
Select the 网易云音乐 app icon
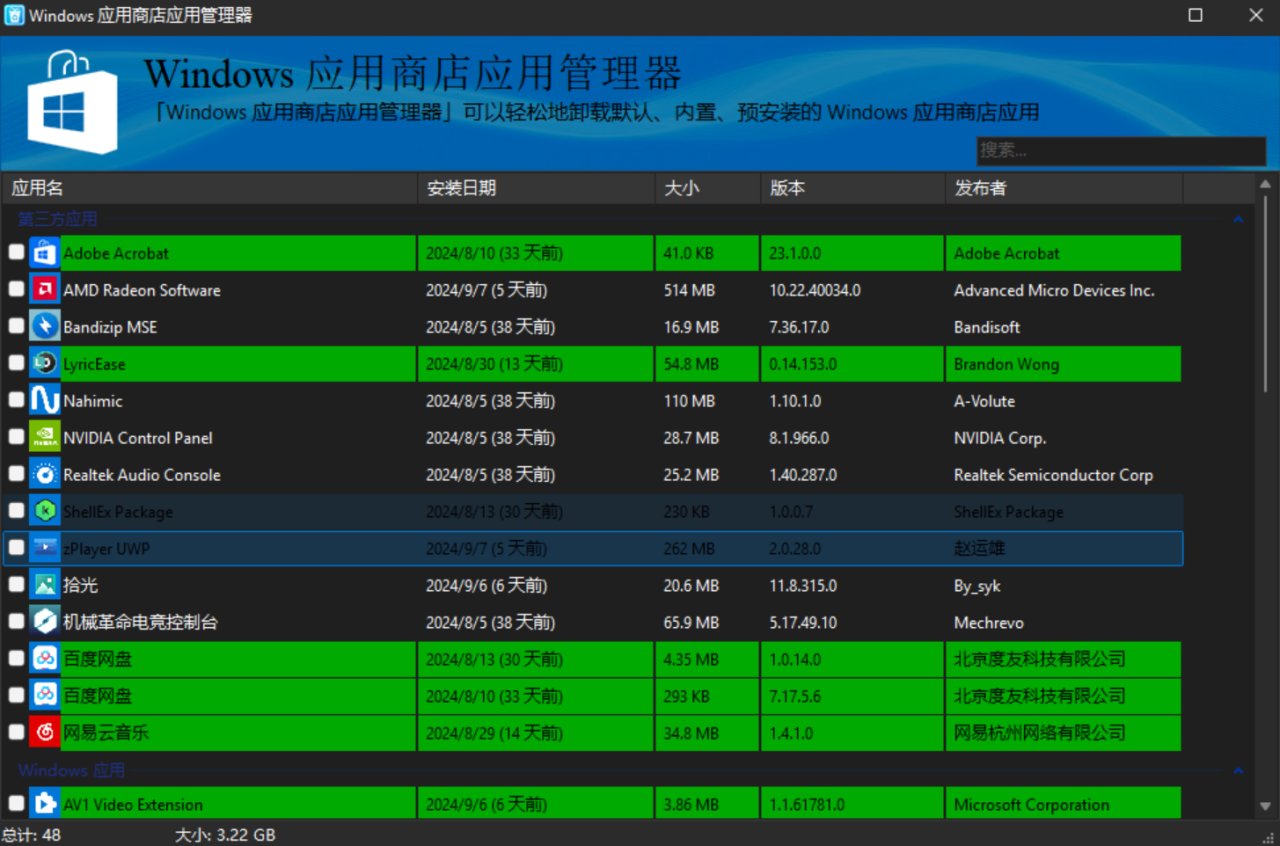(x=44, y=733)
